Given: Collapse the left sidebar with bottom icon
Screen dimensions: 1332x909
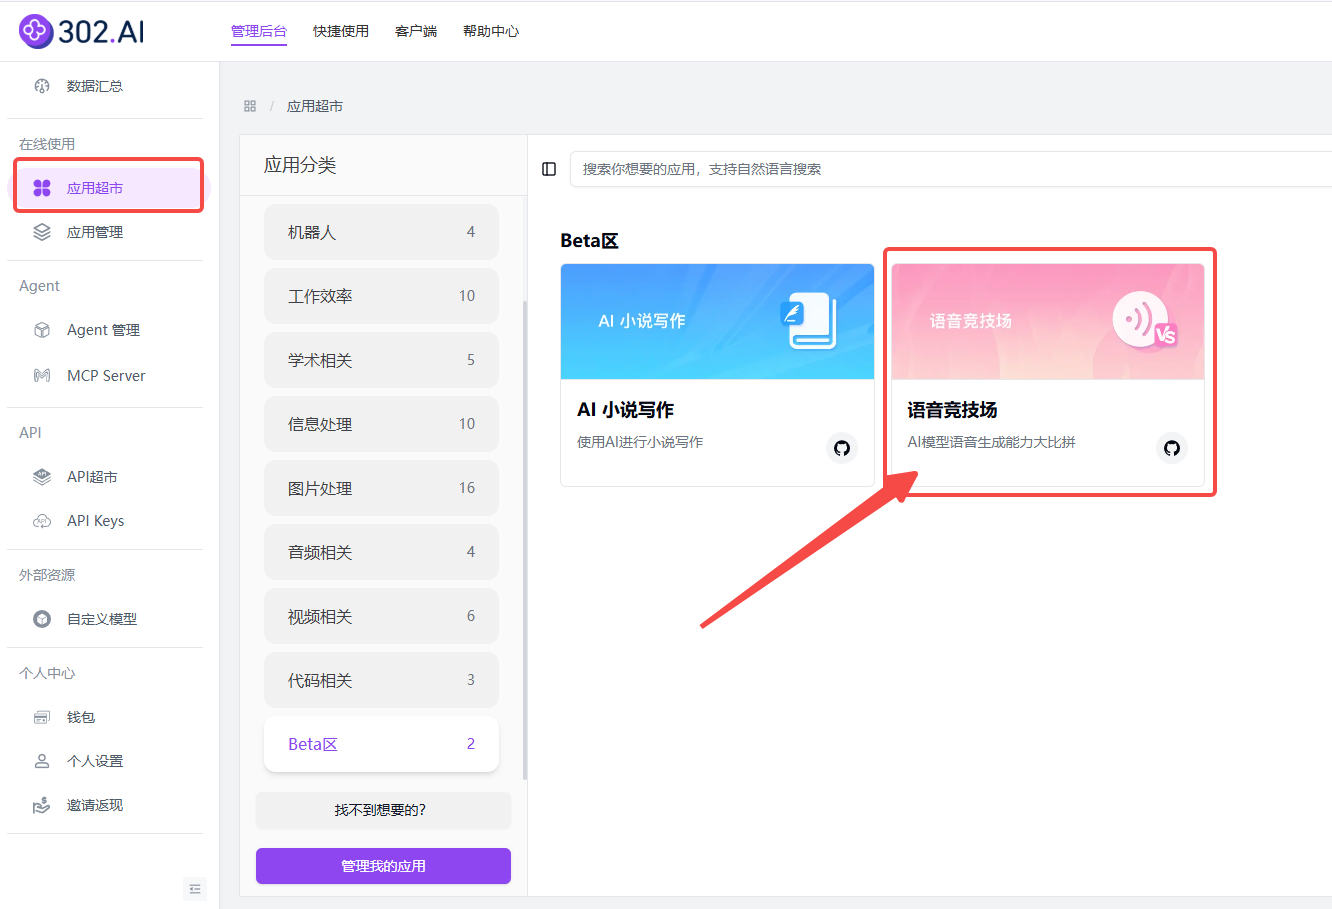Looking at the screenshot, I should [x=195, y=889].
